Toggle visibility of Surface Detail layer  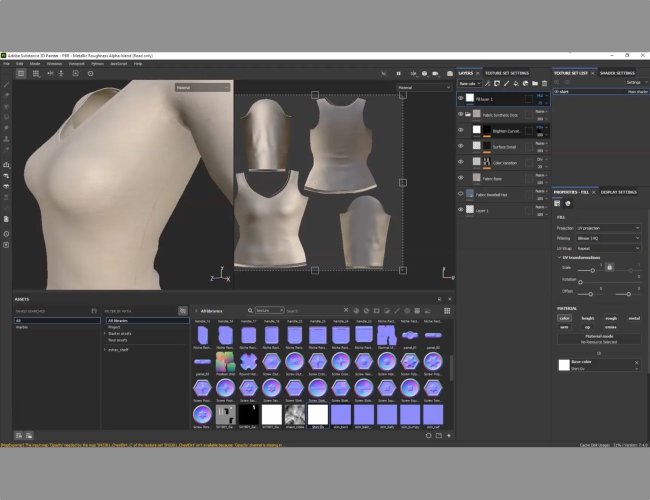(461, 146)
